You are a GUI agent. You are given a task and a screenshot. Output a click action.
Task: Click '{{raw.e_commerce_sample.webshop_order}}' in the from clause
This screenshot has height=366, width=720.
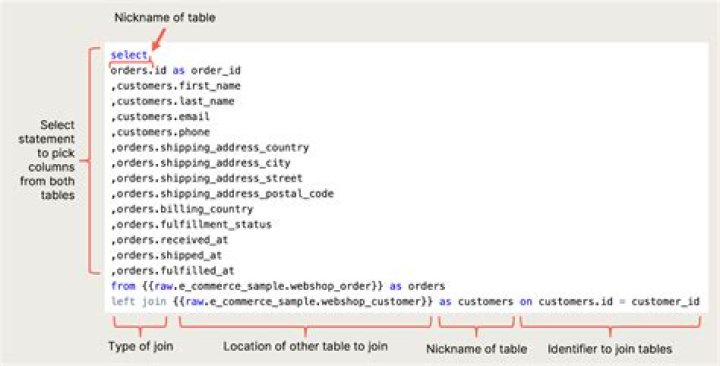click(x=263, y=286)
